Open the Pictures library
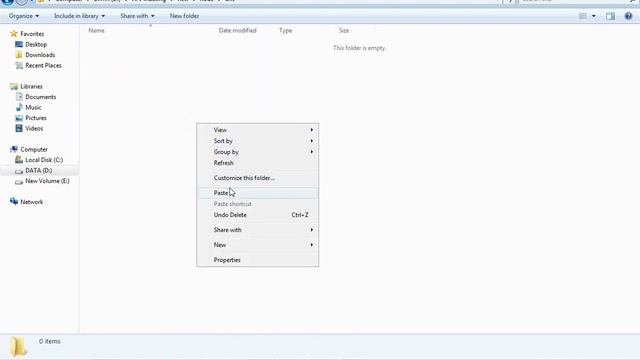This screenshot has height=360, width=640. [36, 118]
